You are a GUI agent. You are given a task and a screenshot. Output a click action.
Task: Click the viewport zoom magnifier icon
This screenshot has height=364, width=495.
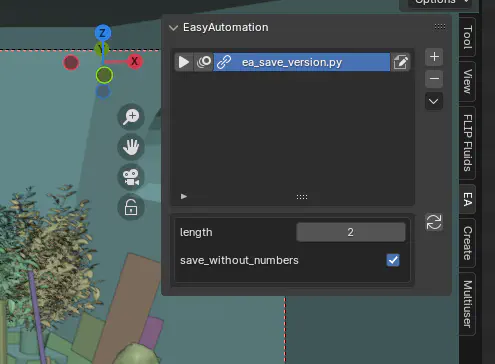click(x=131, y=116)
